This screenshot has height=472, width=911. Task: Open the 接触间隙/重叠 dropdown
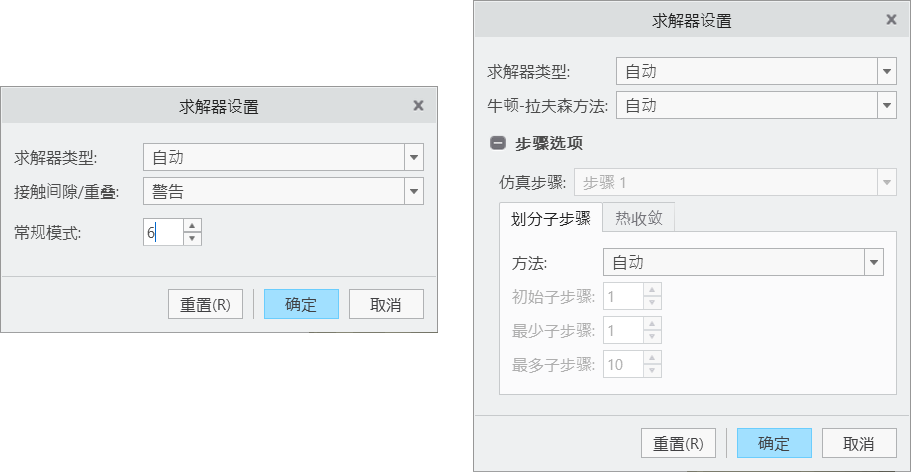[414, 191]
